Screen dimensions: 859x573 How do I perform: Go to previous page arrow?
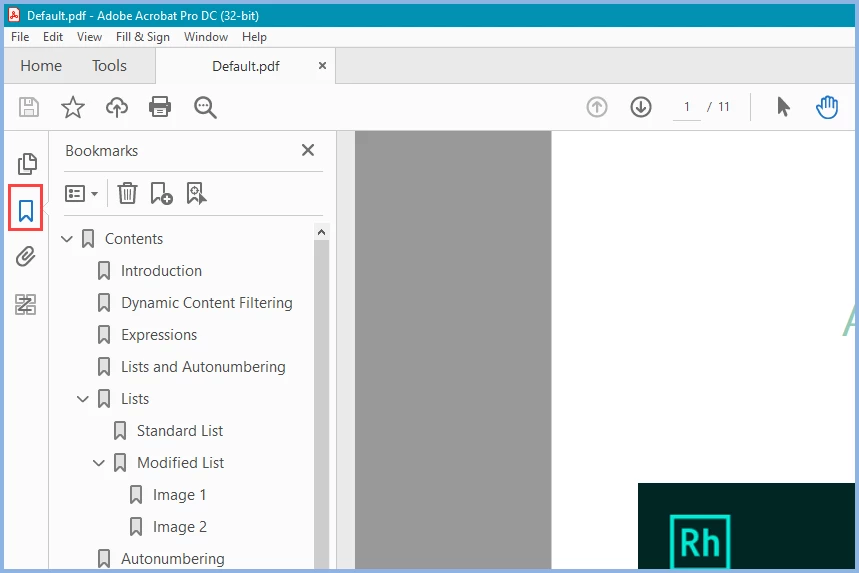(597, 107)
